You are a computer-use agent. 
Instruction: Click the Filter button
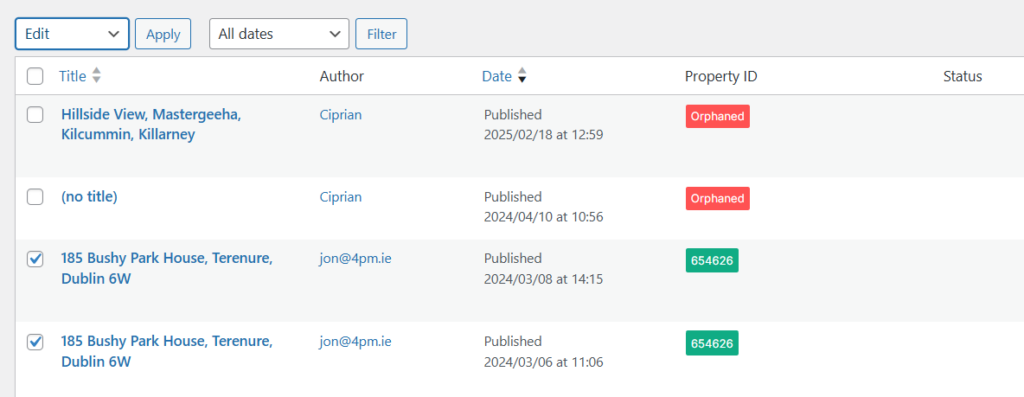tap(381, 34)
